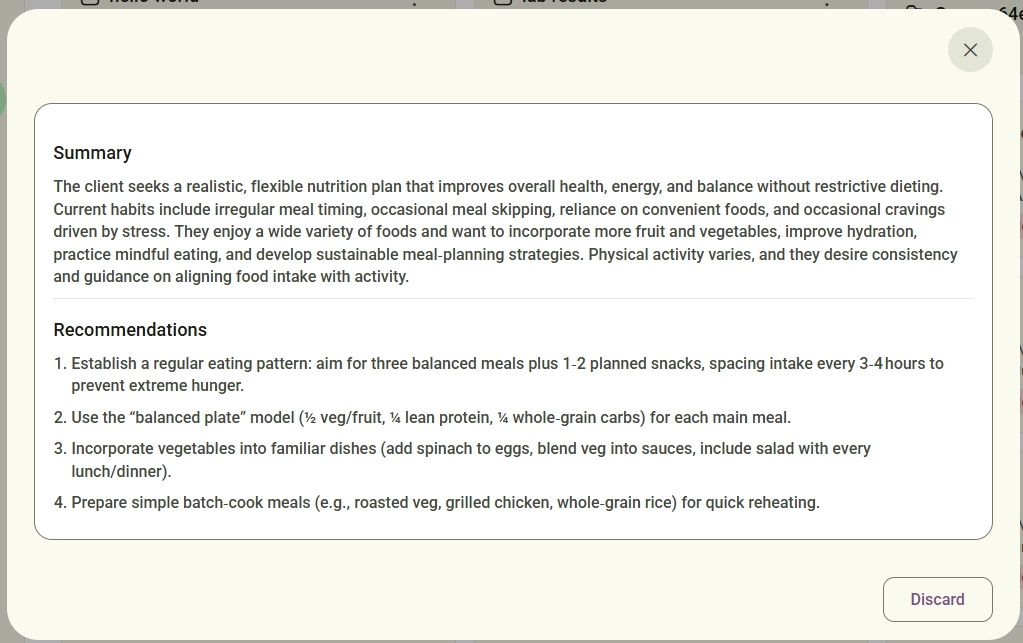Click the folder icon at top right

coord(916,7)
